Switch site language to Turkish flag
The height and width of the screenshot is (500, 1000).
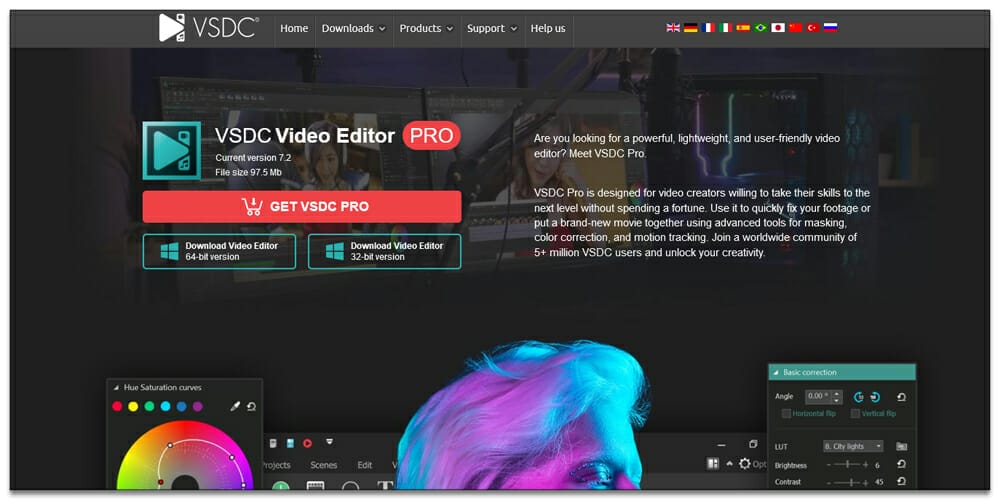(812, 27)
